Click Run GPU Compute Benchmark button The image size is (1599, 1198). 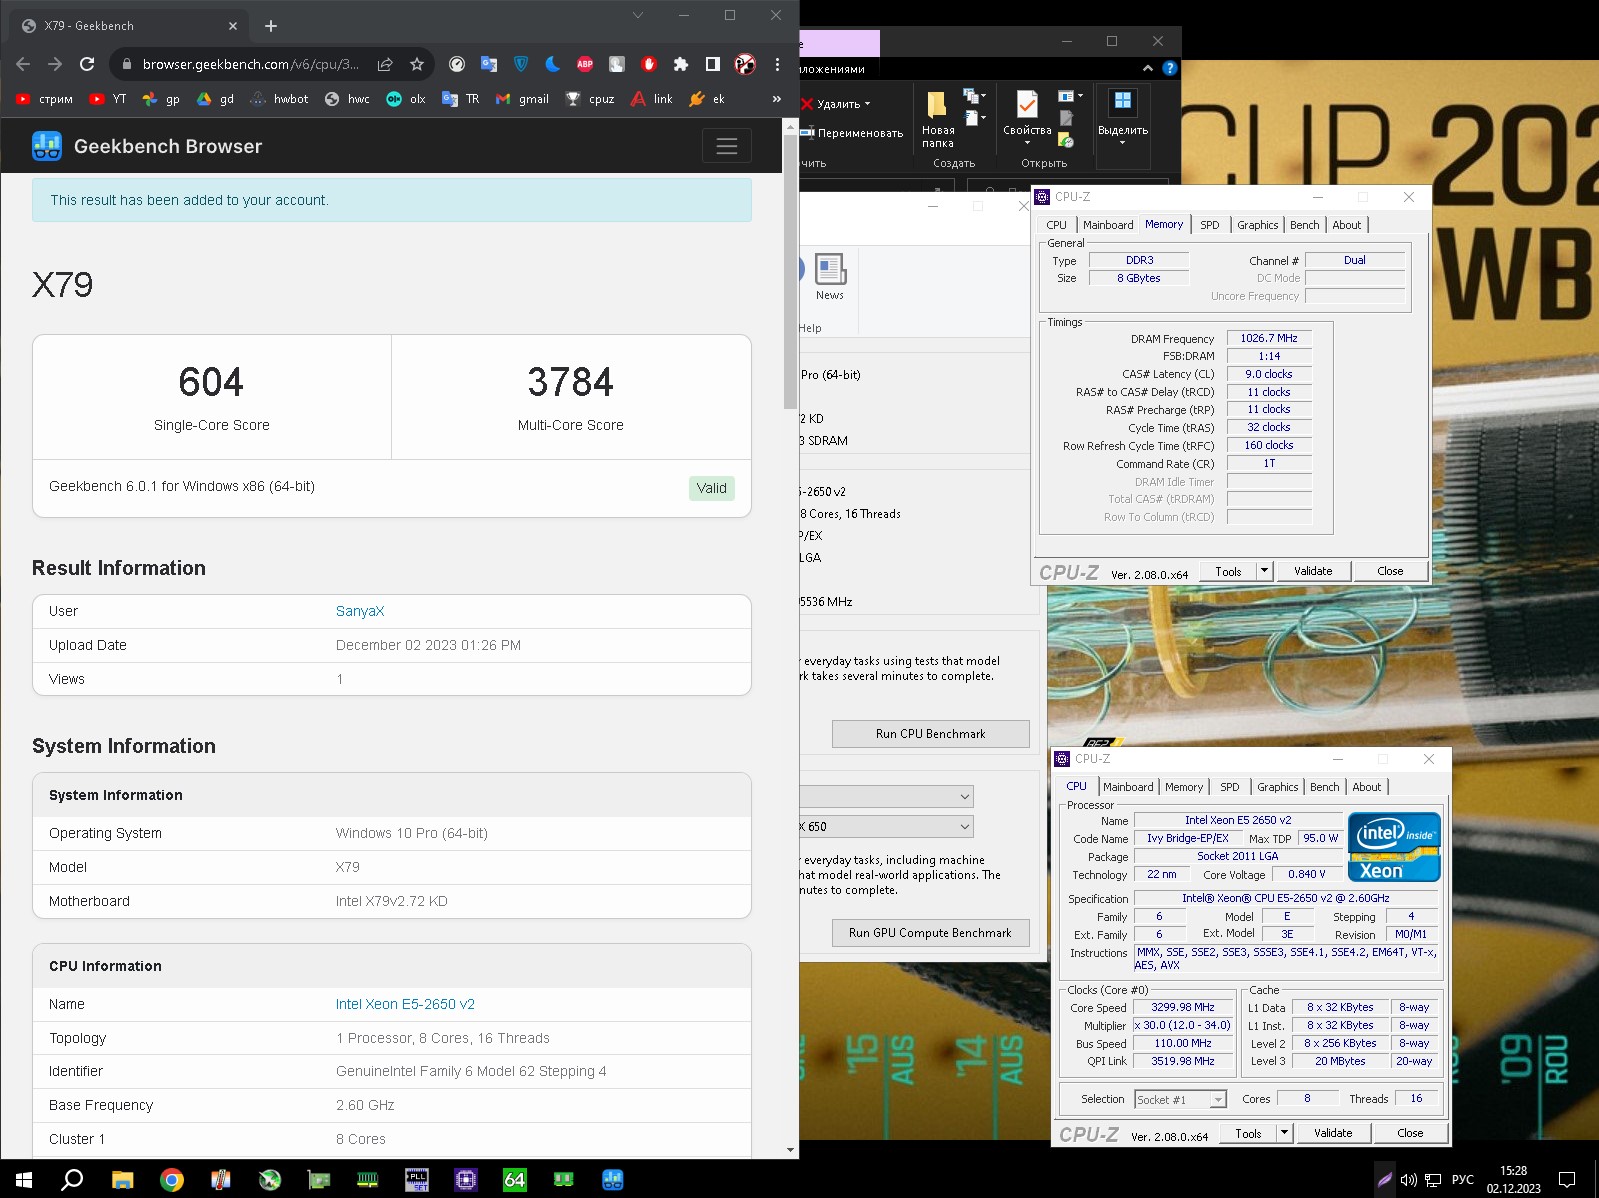(930, 933)
